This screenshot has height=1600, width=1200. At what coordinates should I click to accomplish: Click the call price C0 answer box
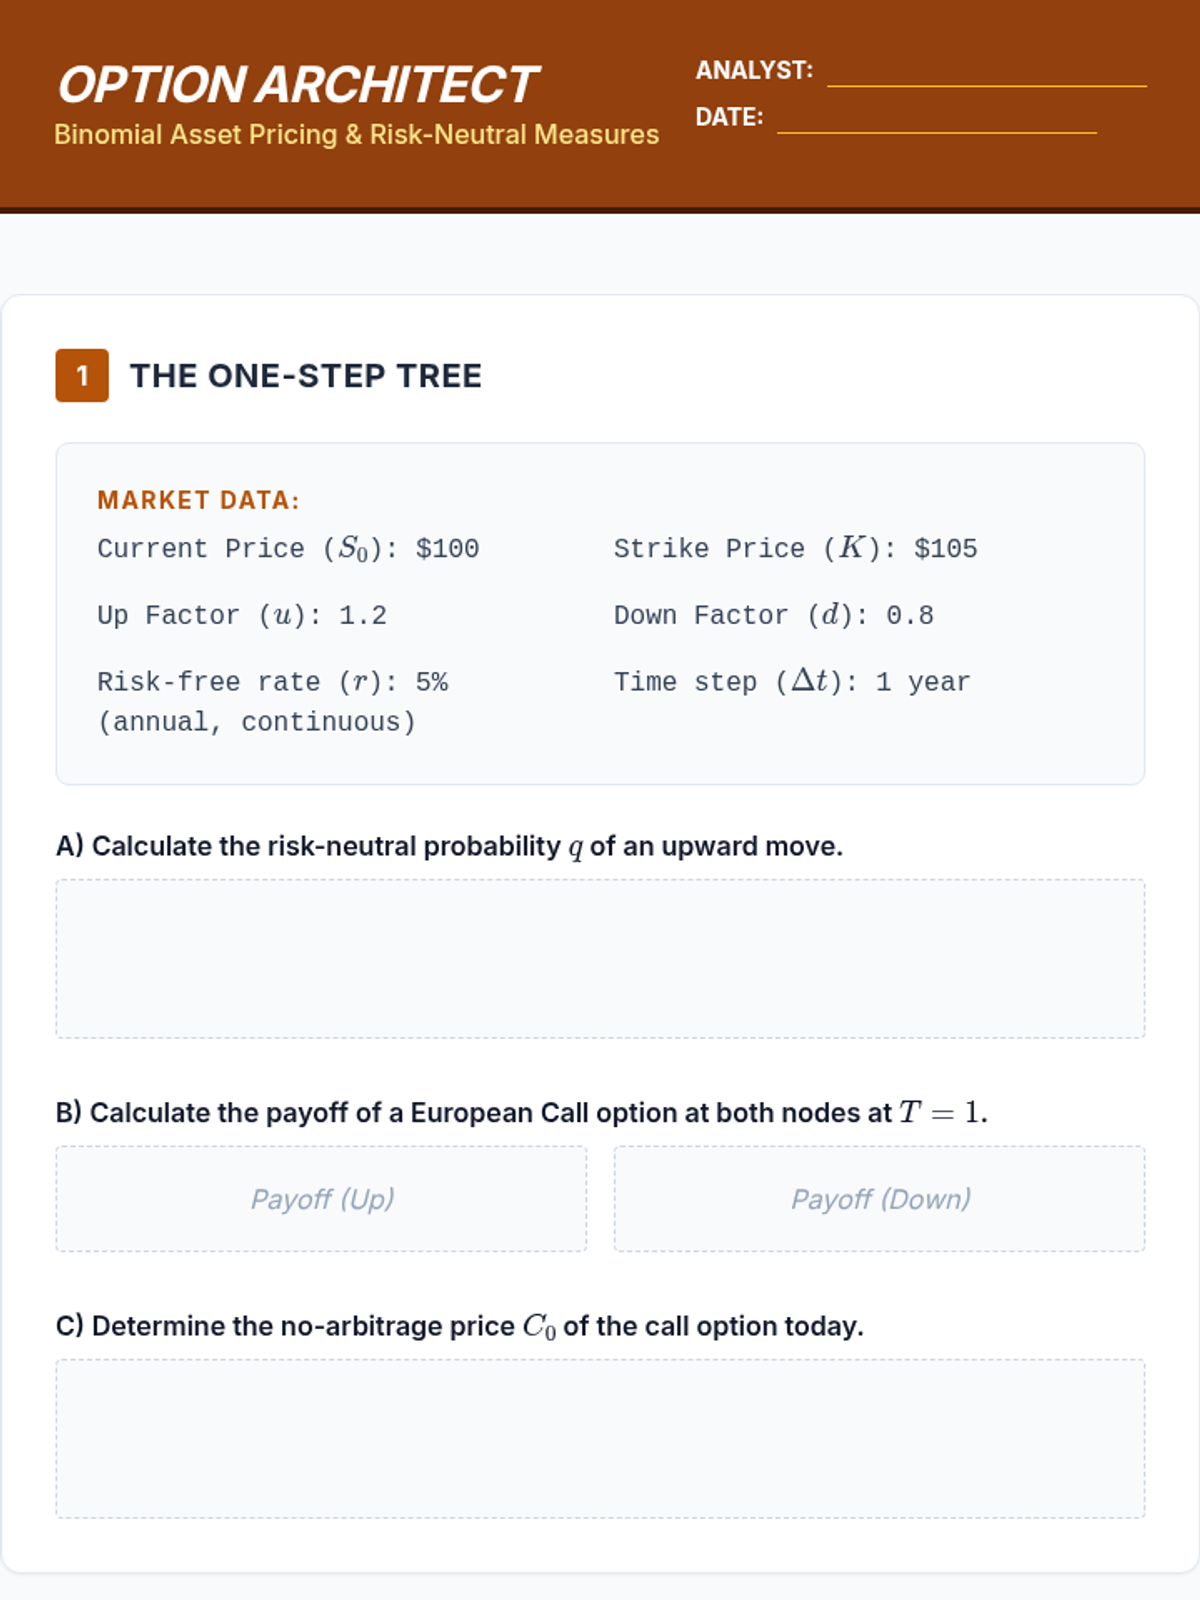pyautogui.click(x=600, y=1439)
